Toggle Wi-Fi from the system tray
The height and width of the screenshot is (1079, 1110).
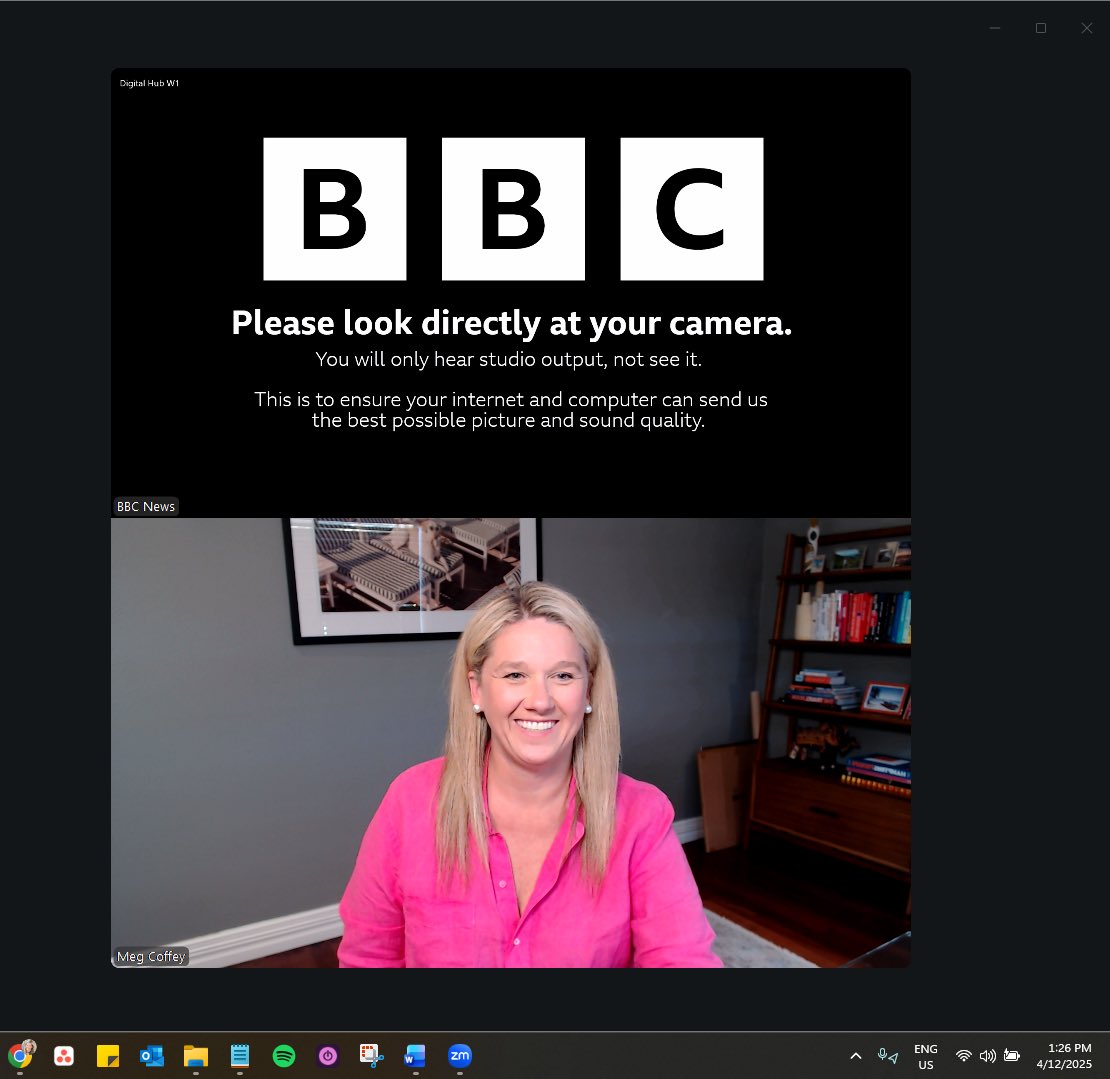tap(963, 1056)
